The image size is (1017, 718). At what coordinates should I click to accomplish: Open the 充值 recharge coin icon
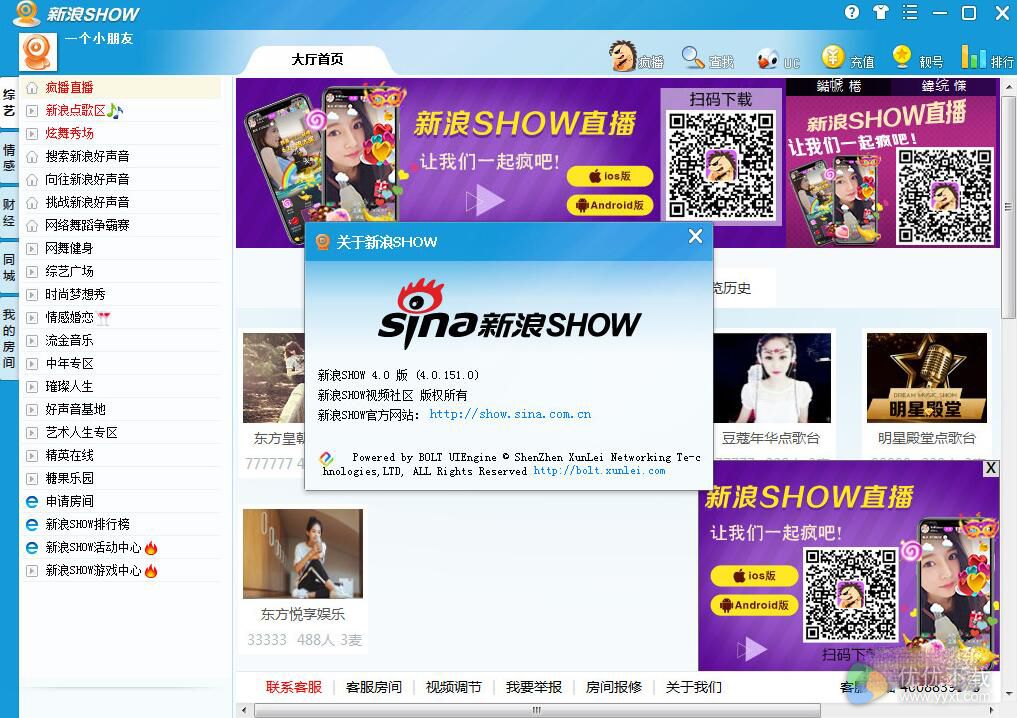pyautogui.click(x=848, y=58)
